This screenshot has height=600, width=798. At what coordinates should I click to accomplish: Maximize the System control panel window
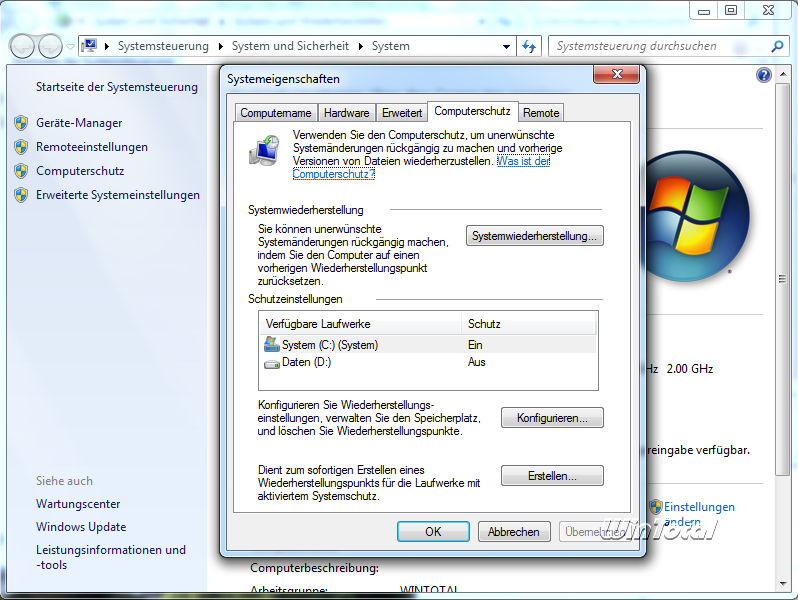pos(731,10)
